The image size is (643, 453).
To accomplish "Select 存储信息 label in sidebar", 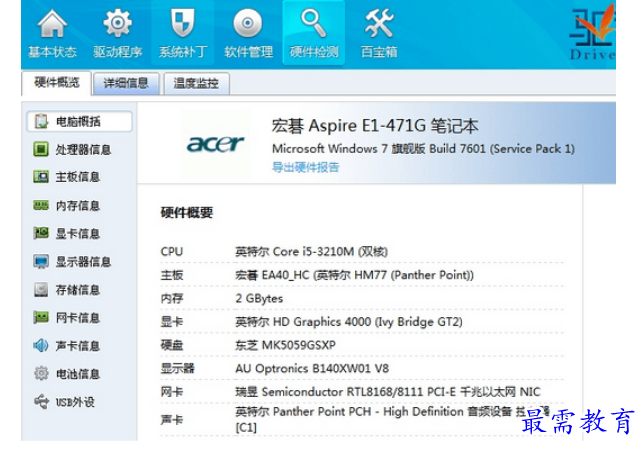I will pos(78,290).
